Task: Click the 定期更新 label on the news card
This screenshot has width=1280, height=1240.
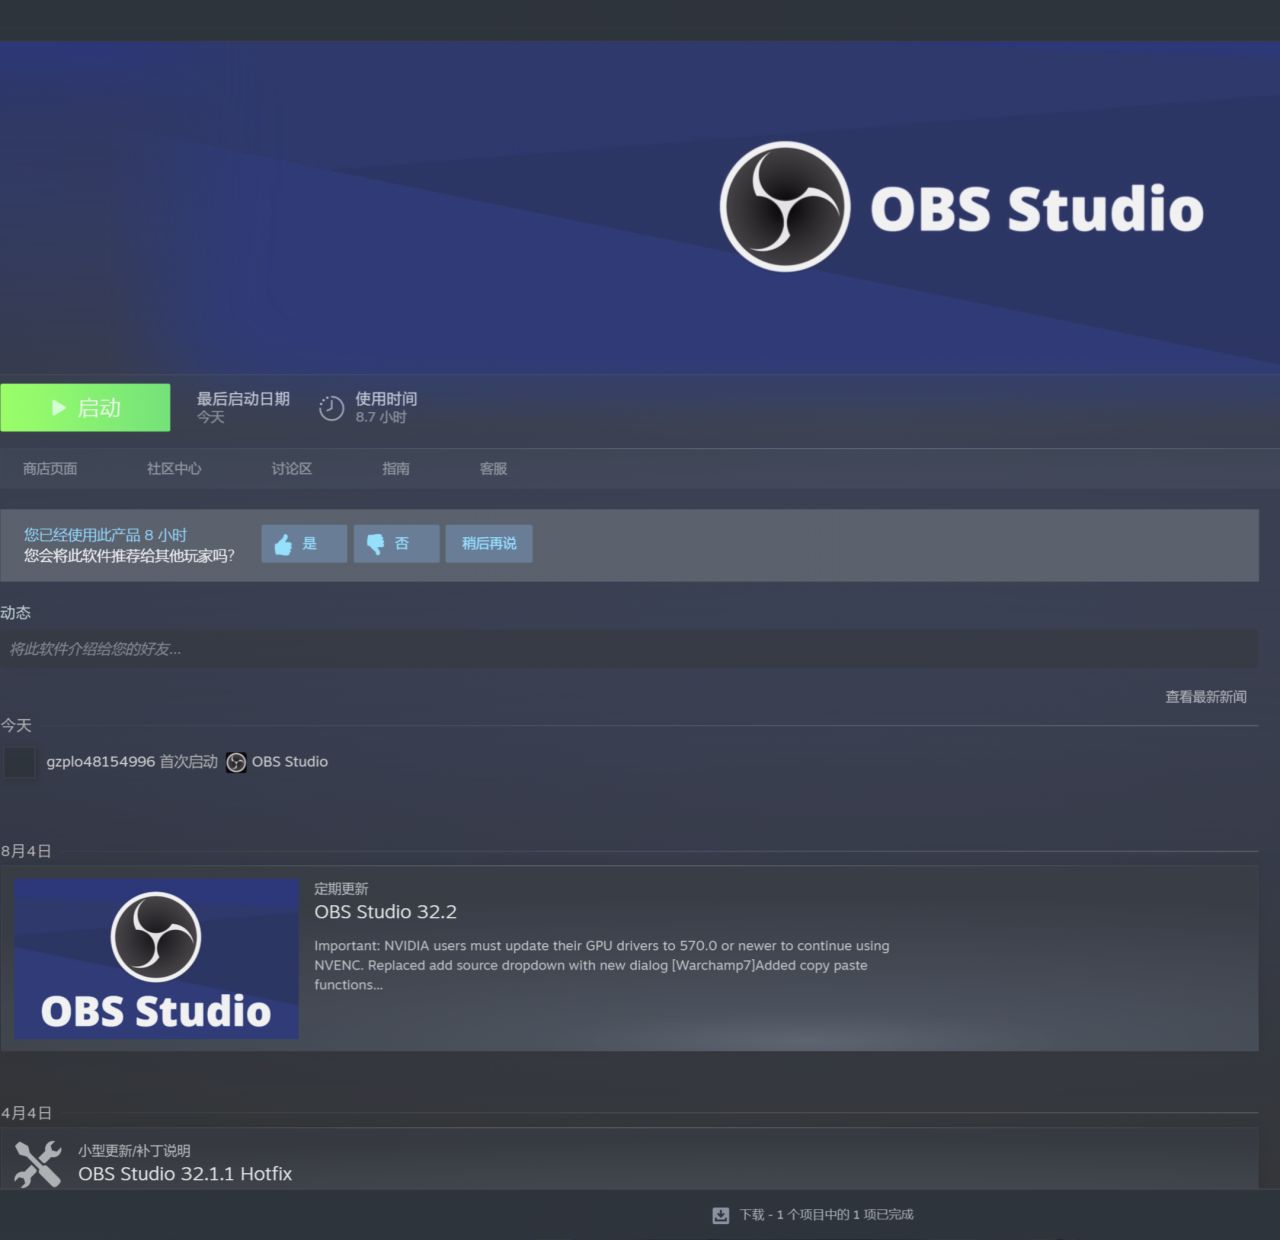Action: (x=341, y=889)
